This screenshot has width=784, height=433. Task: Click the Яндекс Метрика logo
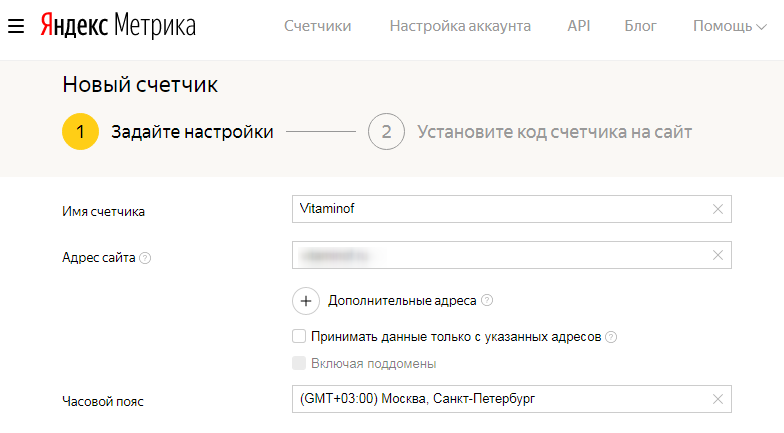coord(118,26)
